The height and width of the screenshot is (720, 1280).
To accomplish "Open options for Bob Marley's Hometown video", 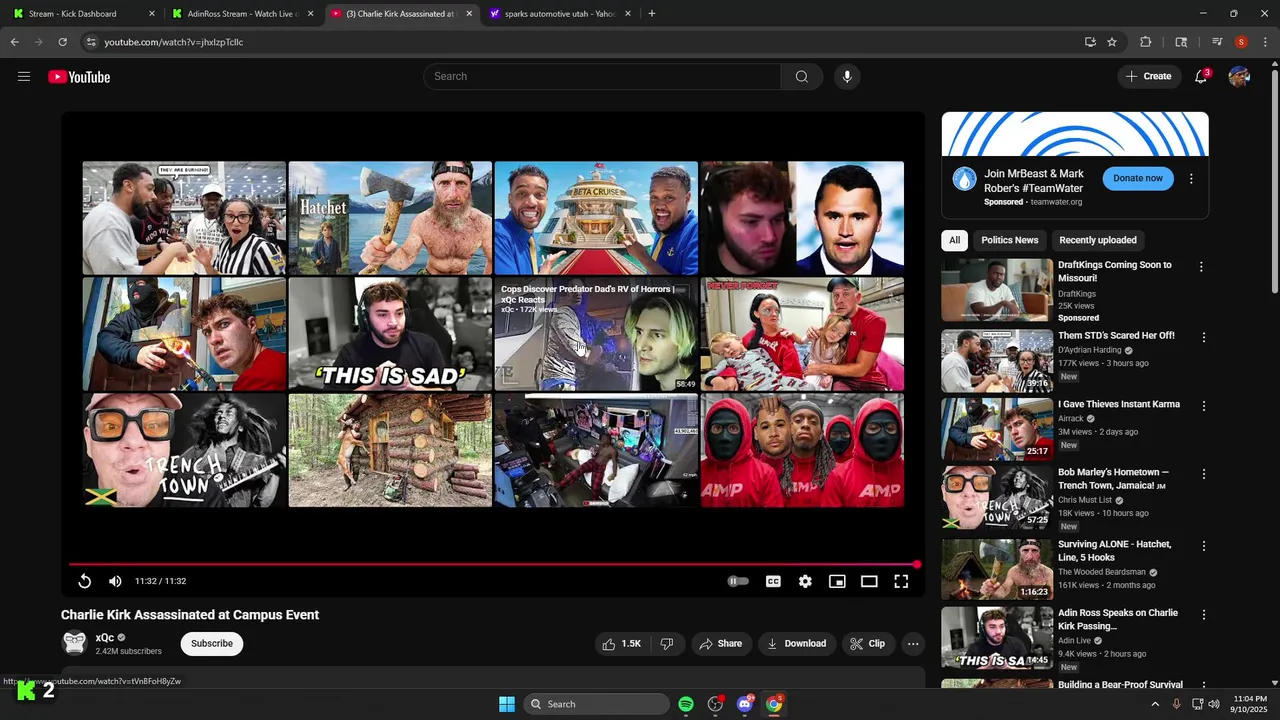I will tap(1203, 474).
